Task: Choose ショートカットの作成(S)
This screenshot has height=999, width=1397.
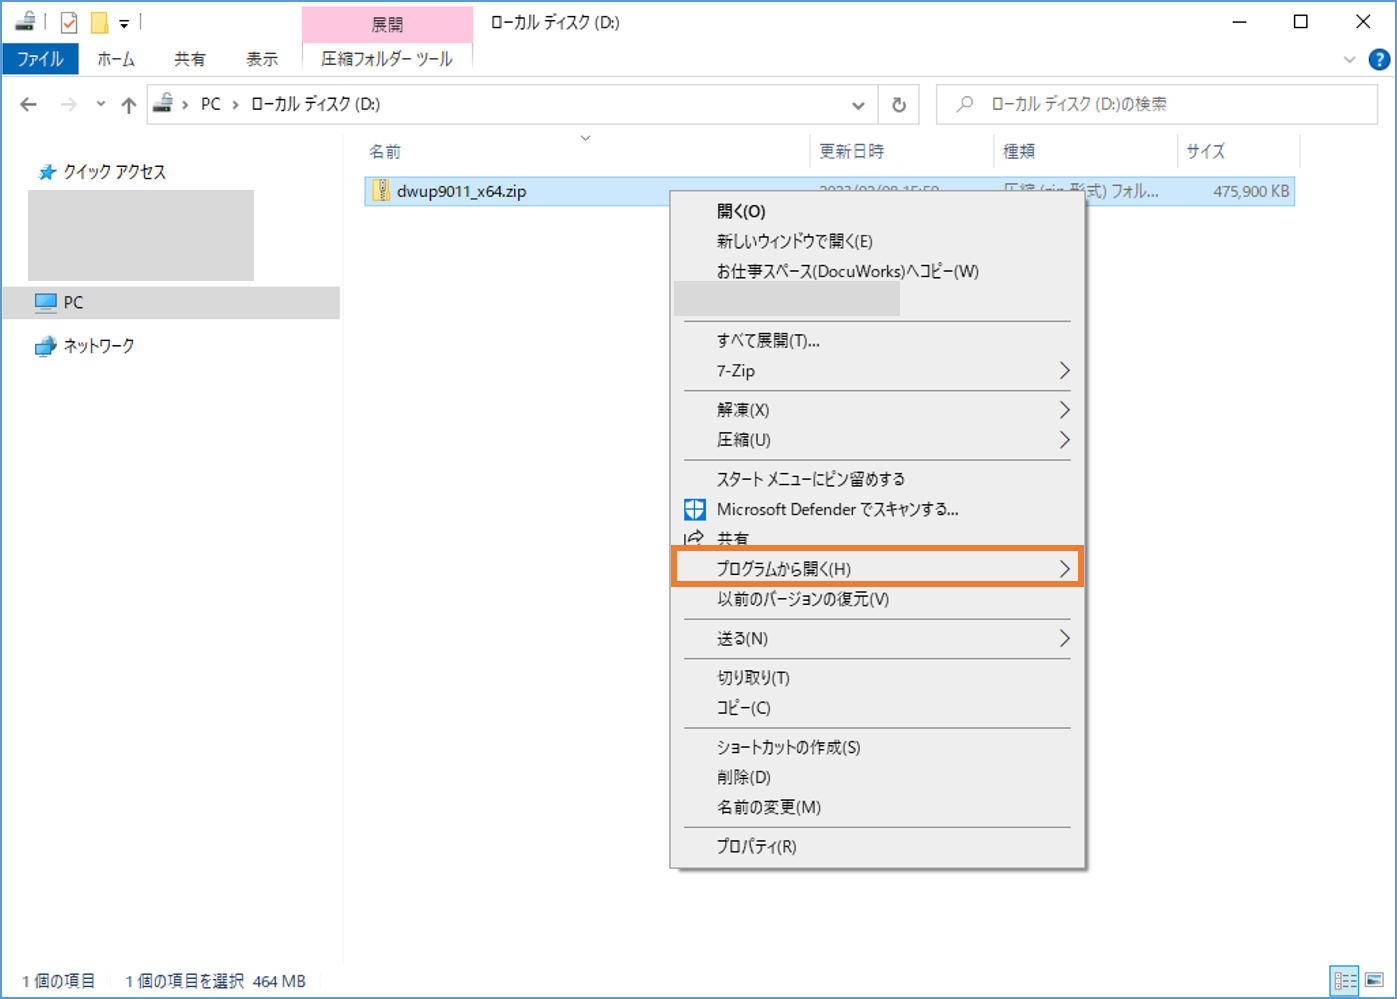Action: click(877, 747)
